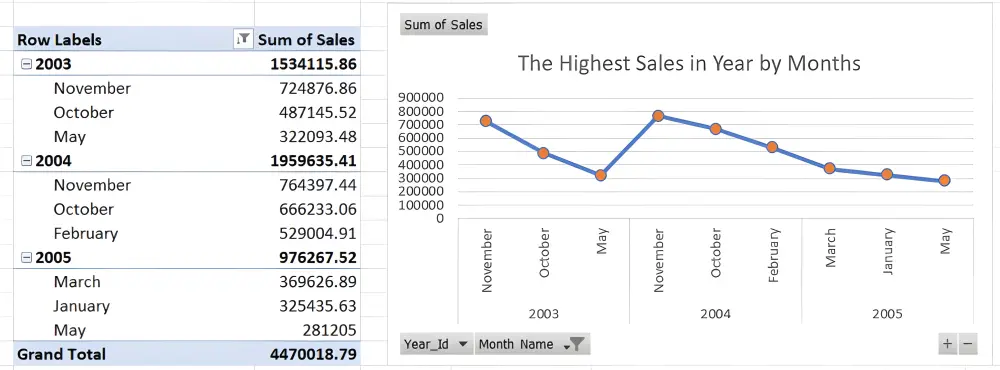This screenshot has height=370, width=1000.
Task: Open the Row Labels filter dropdown
Action: click(x=243, y=40)
